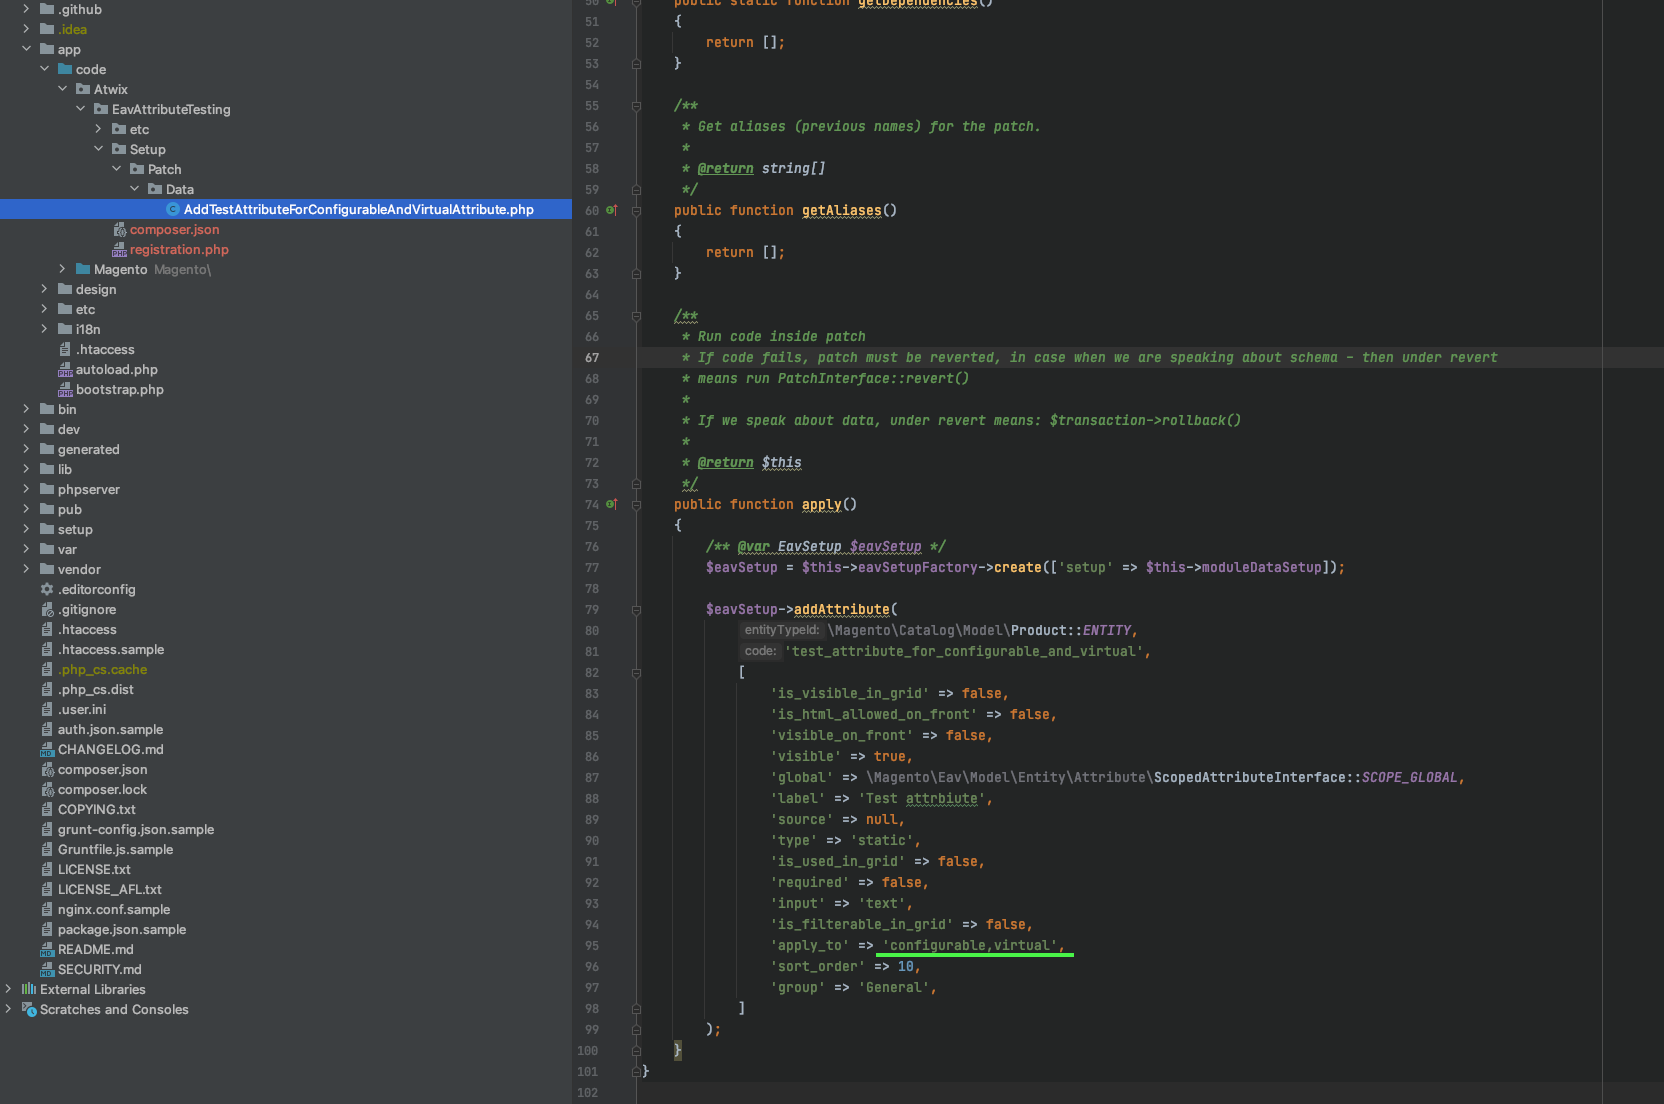Collapse the Atwix folder arrow
Screen dimensions: 1664x1104
tap(62, 89)
